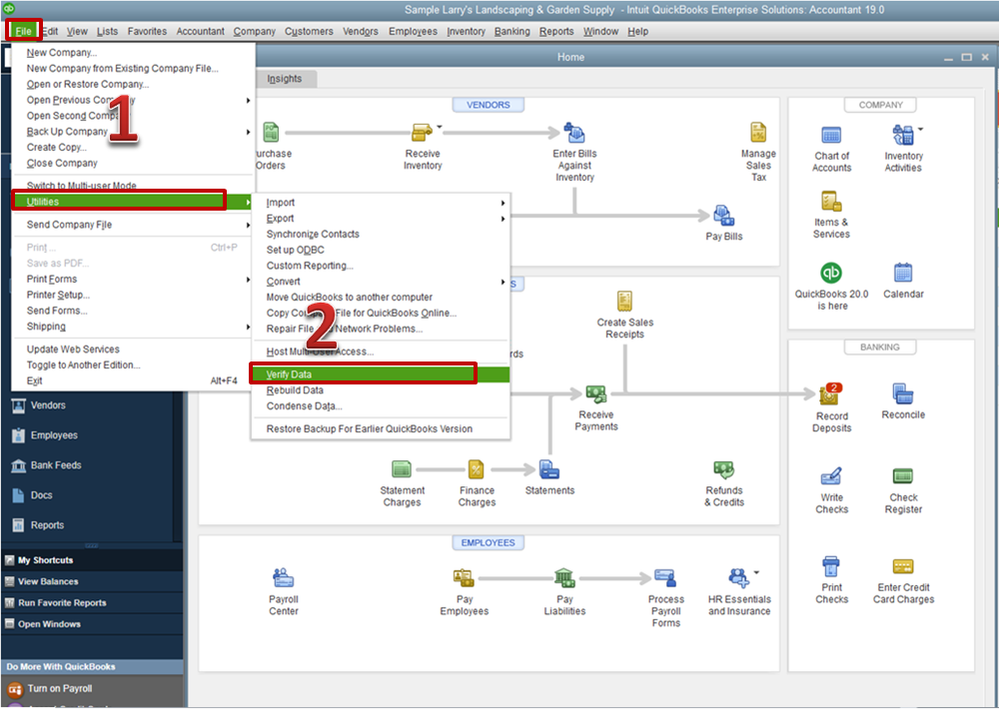Click the Refunds & Credits icon
The width and height of the screenshot is (999, 709).
point(724,470)
